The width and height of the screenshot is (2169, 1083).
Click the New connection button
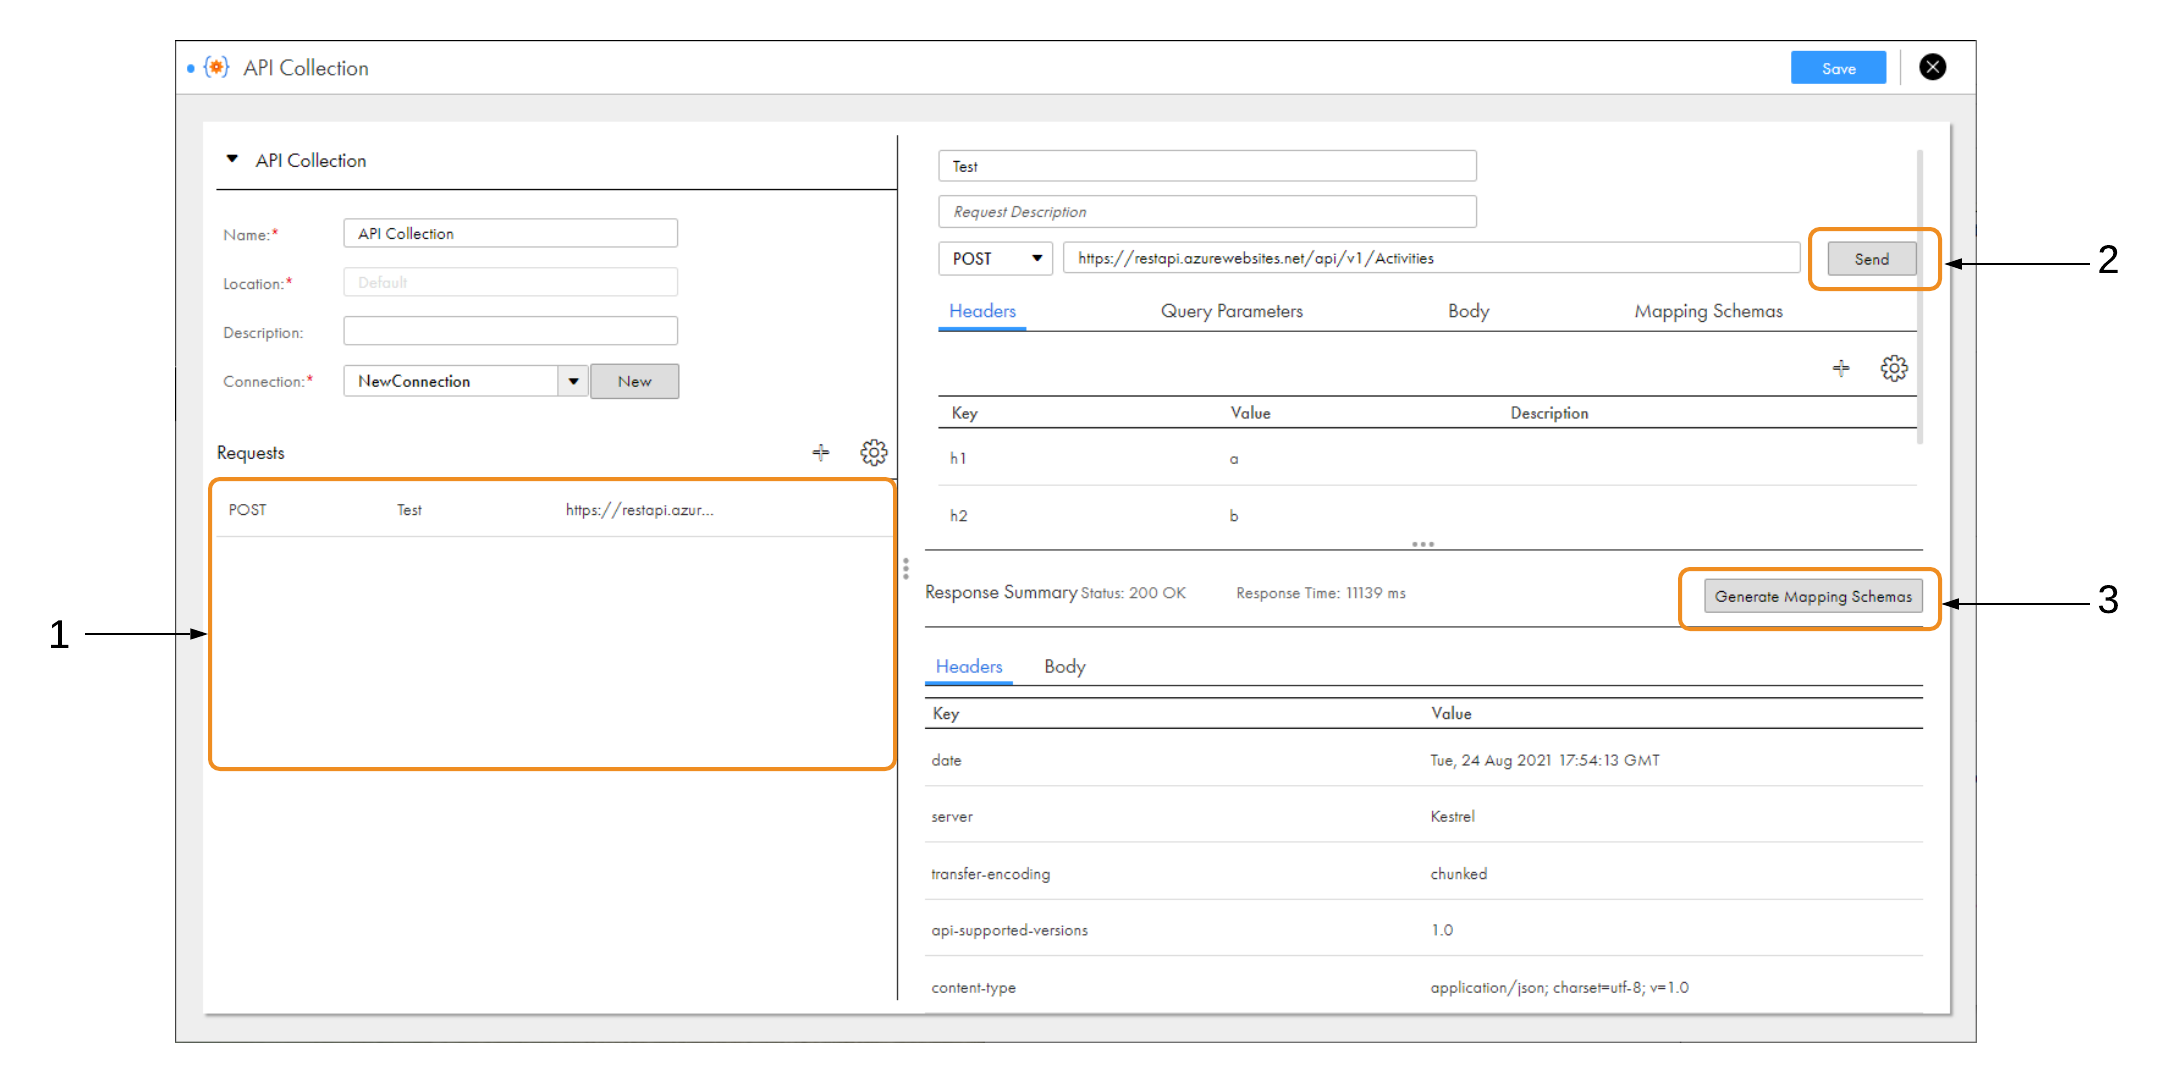tap(632, 380)
